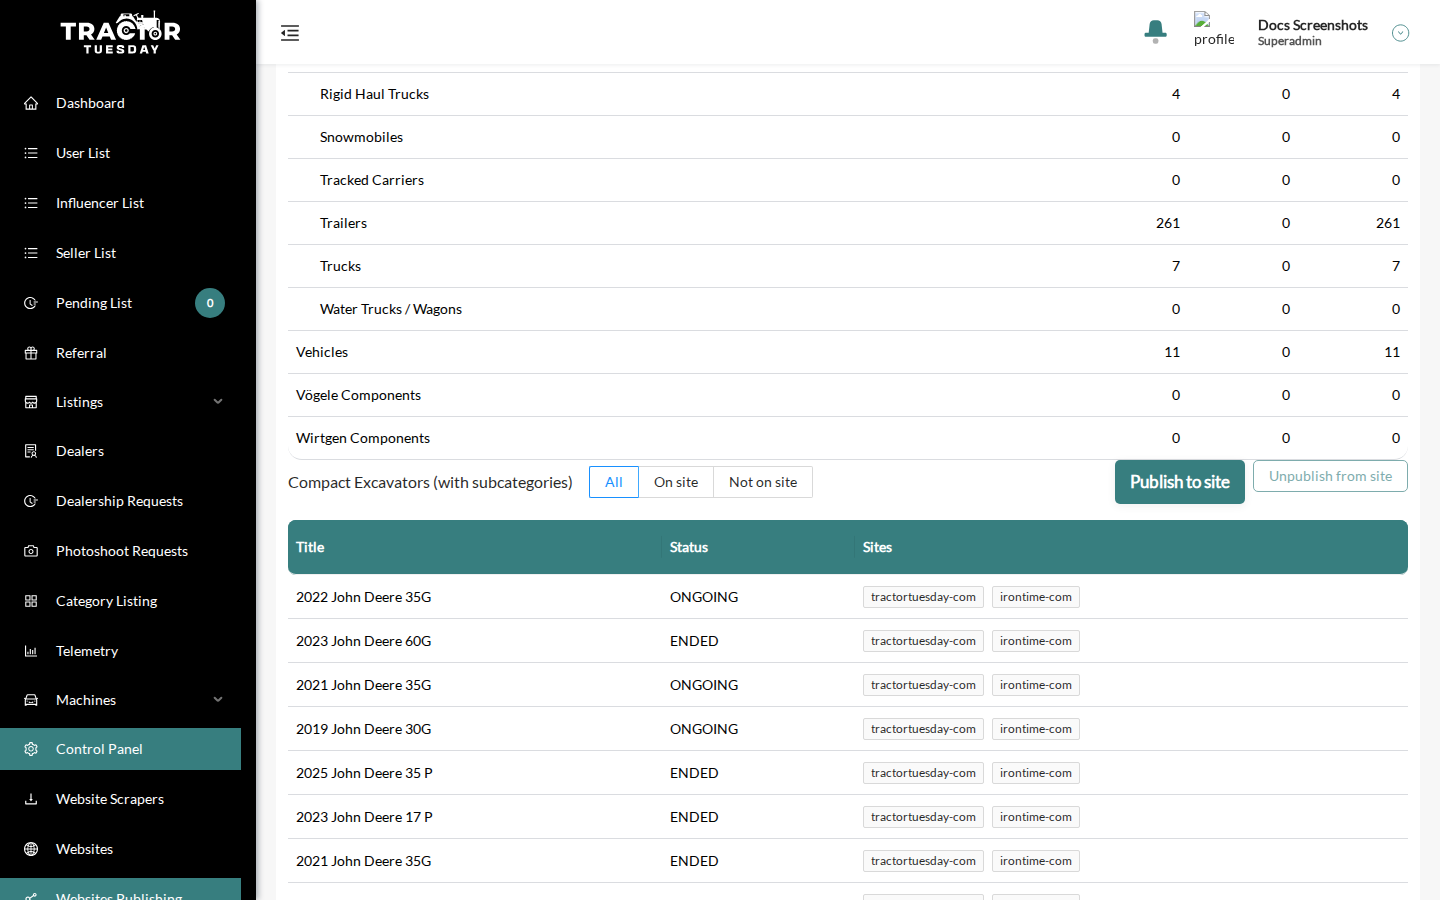Click the Referral gift icon
Screen dimensions: 1440x900
(x=31, y=353)
